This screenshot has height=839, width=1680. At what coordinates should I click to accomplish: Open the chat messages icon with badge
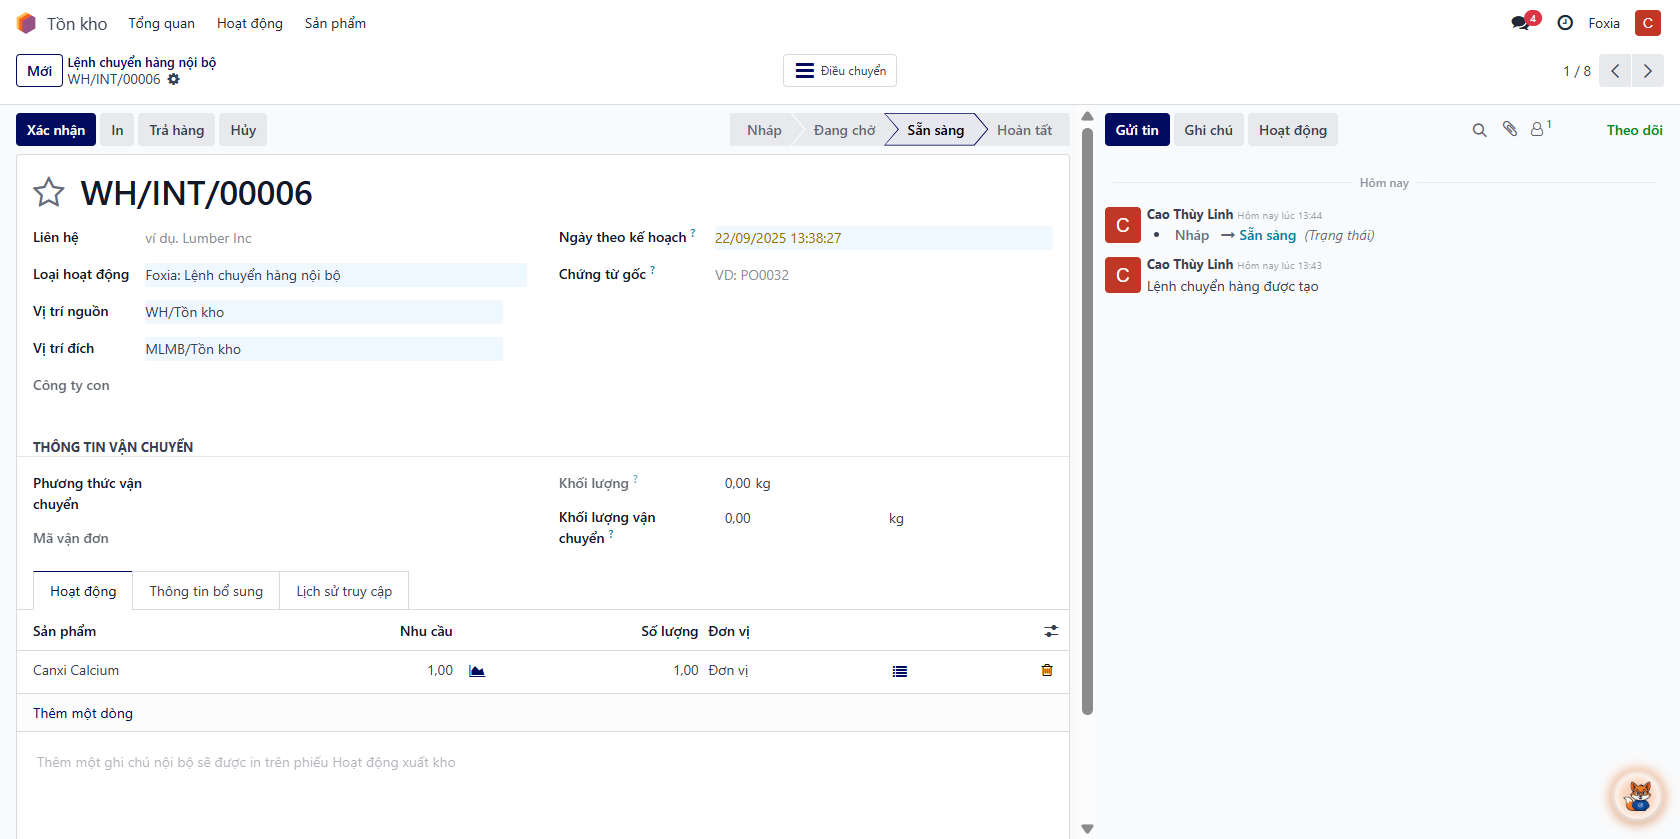(x=1521, y=23)
